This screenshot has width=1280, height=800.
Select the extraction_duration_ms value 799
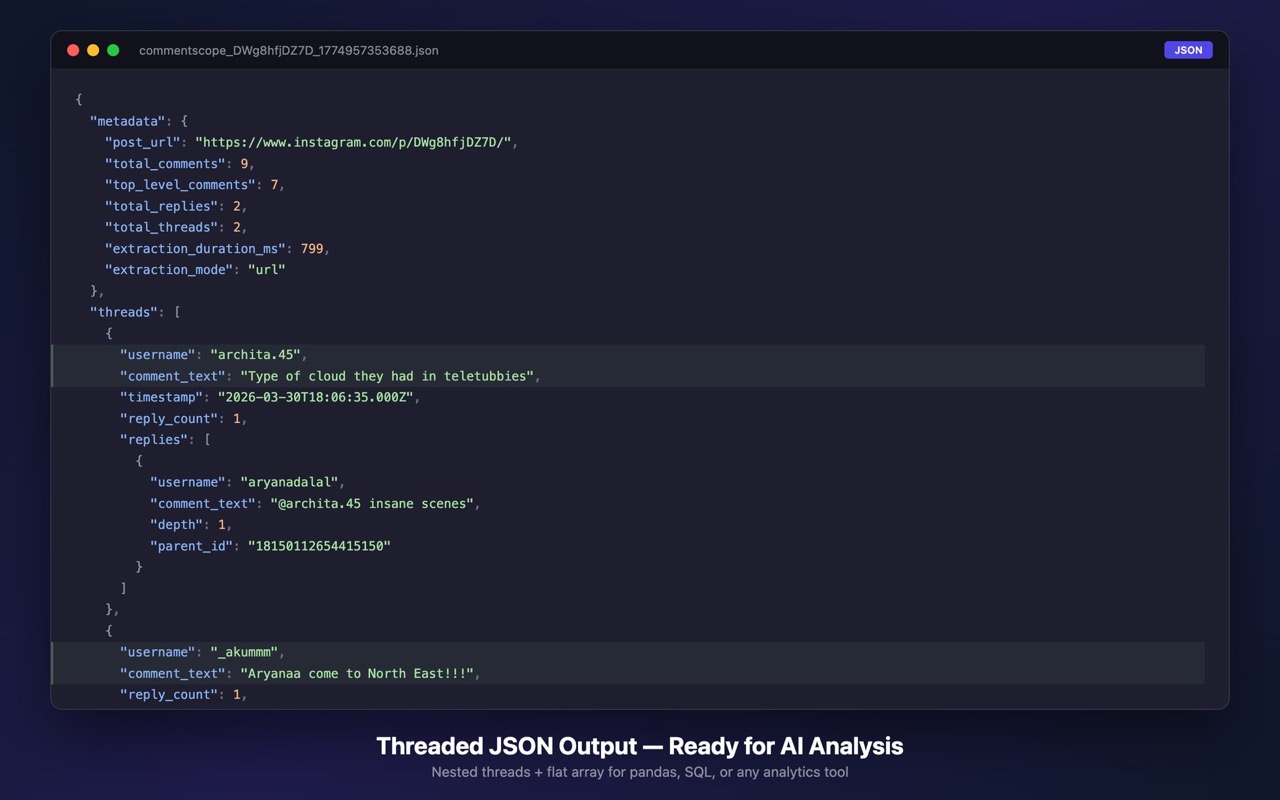tap(312, 248)
